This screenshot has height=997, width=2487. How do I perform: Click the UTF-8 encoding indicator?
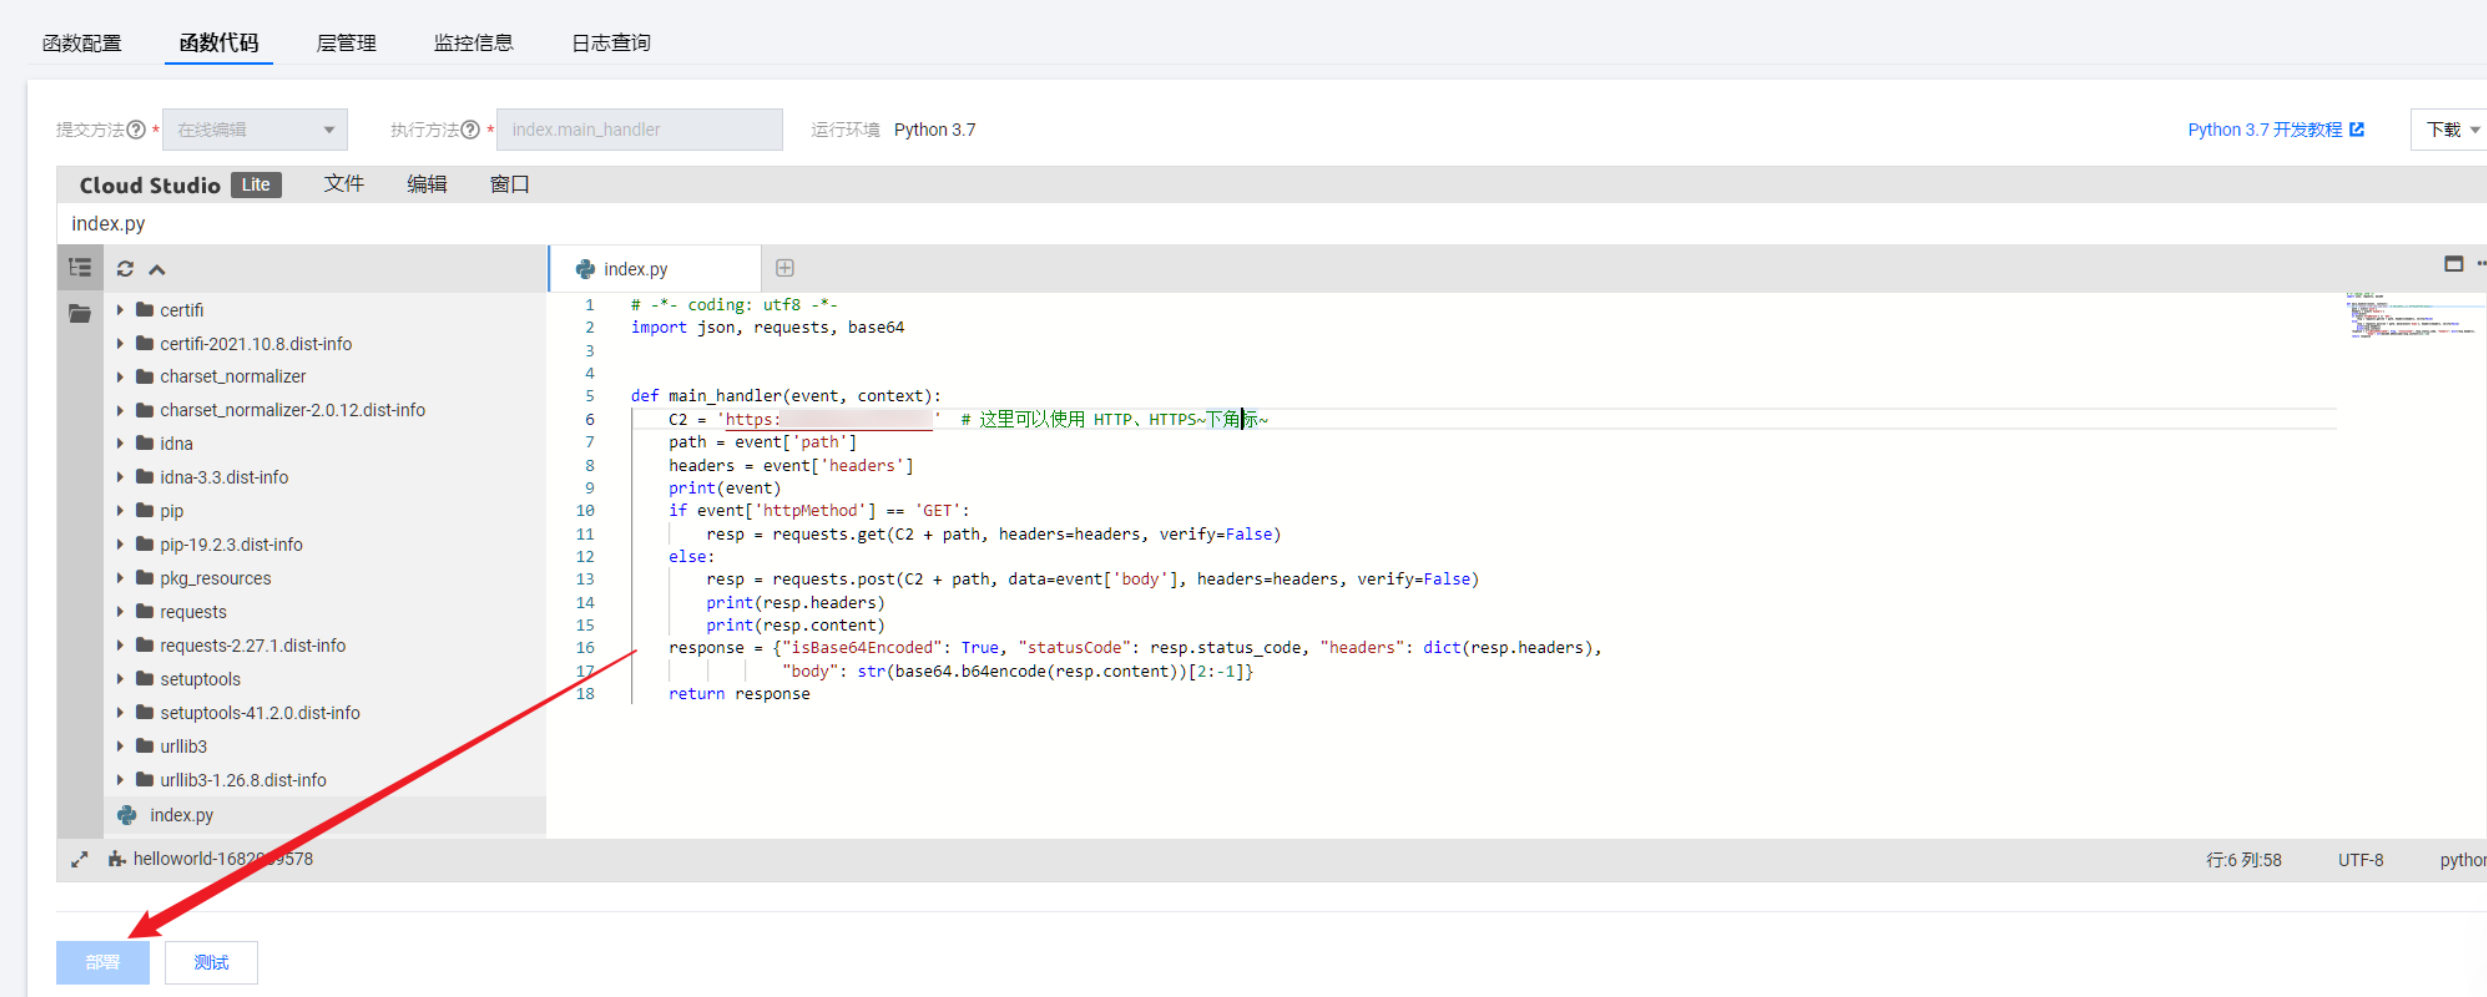(2360, 860)
